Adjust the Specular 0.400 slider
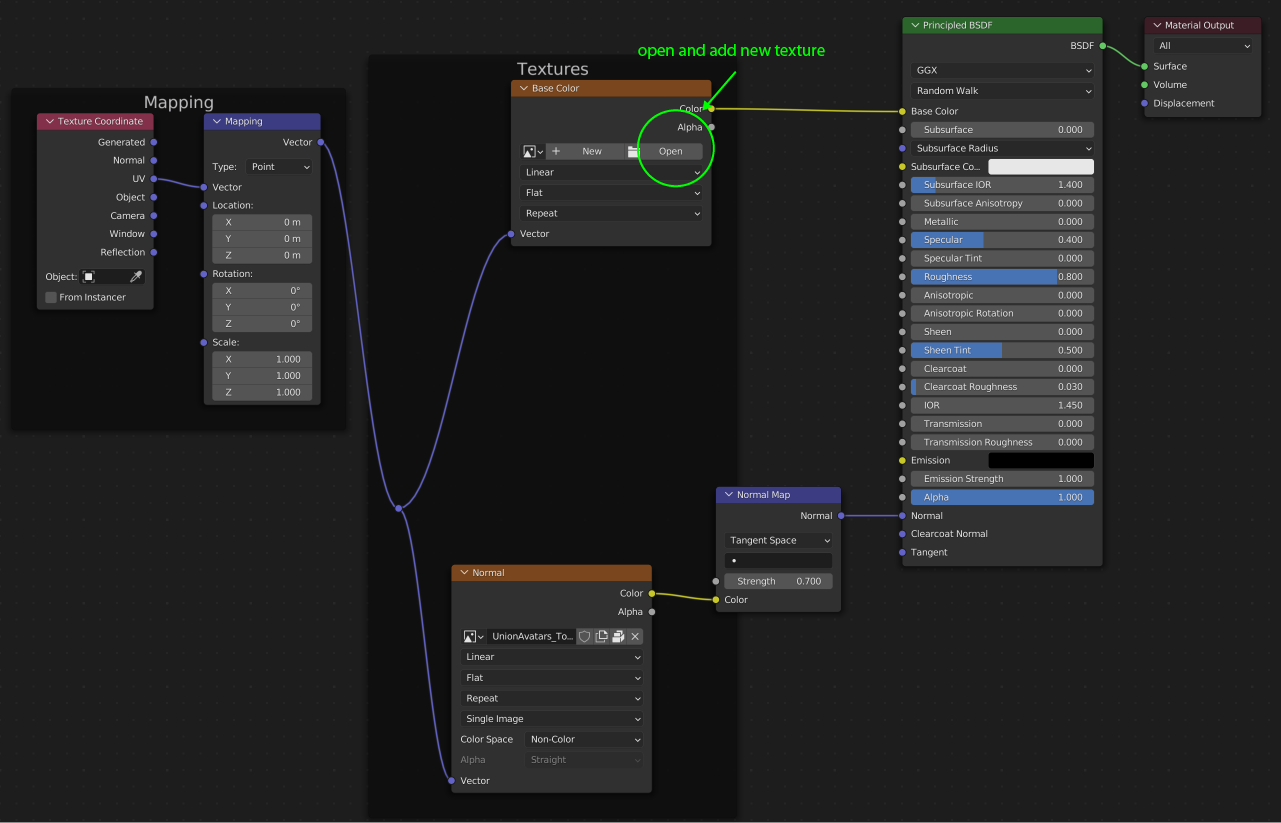Screen dimensions: 1281x823 tap(1002, 240)
